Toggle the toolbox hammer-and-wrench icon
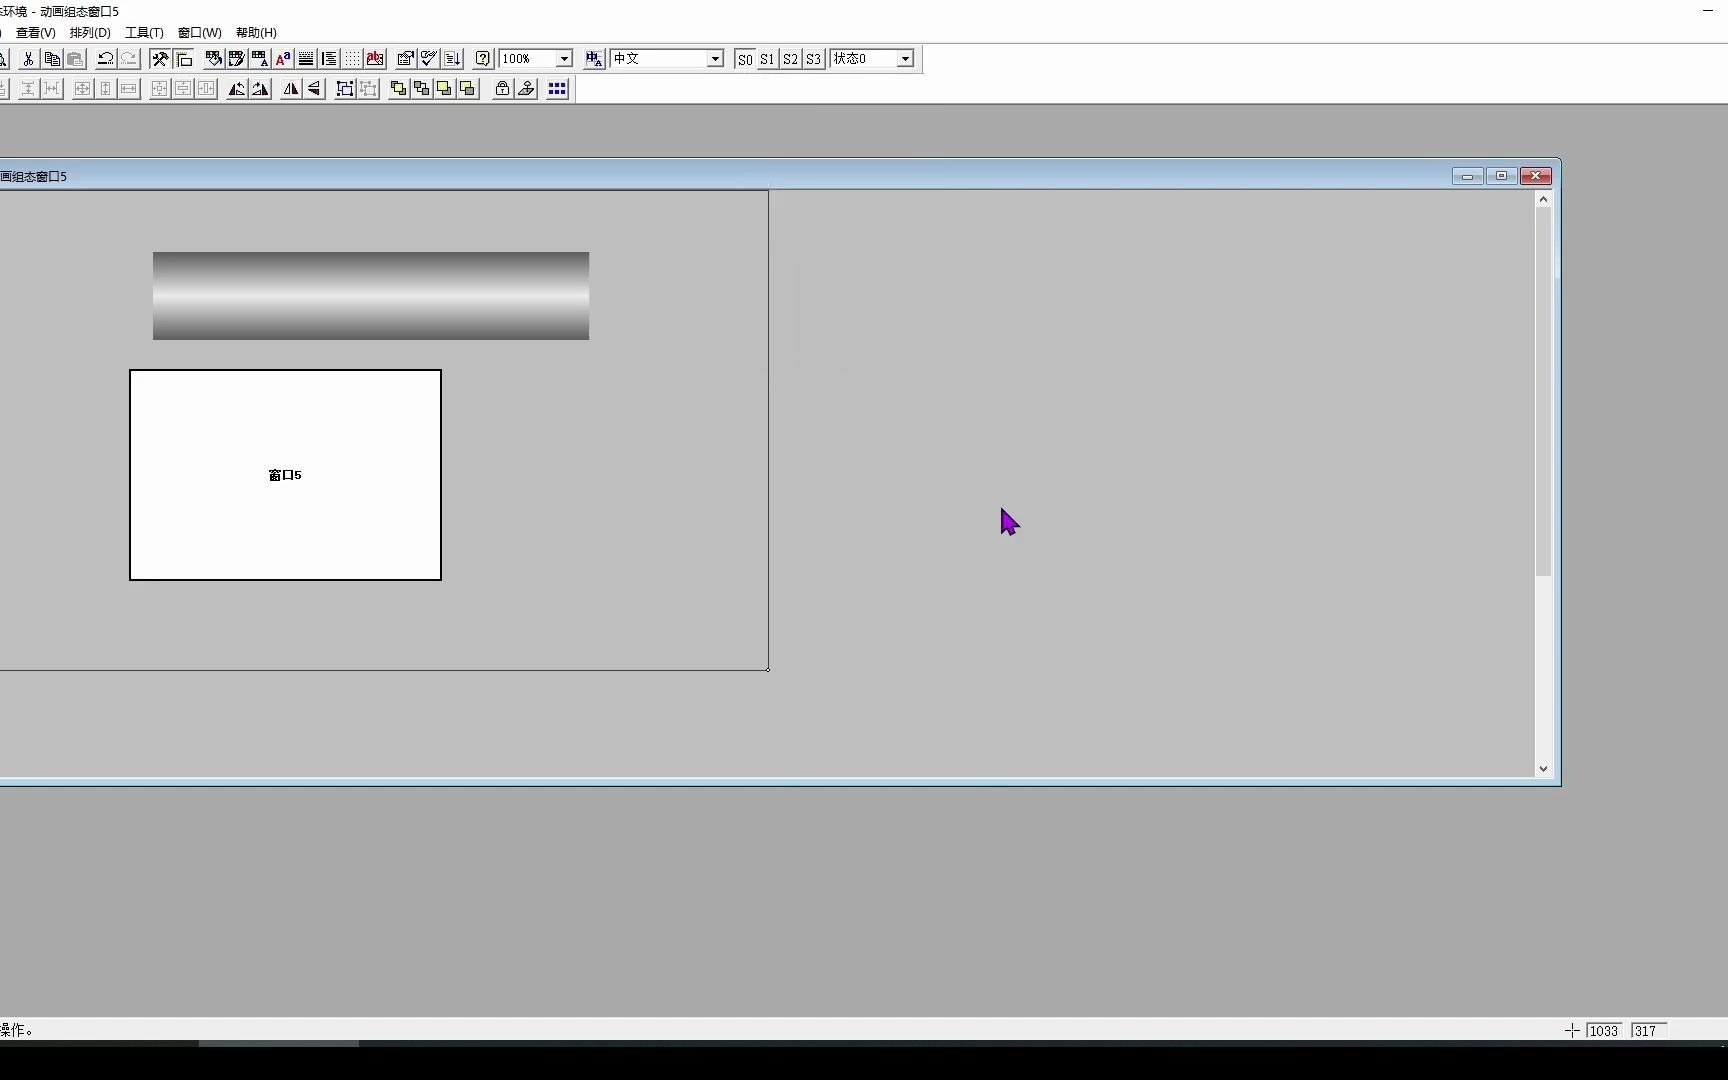The image size is (1728, 1080). (160, 59)
